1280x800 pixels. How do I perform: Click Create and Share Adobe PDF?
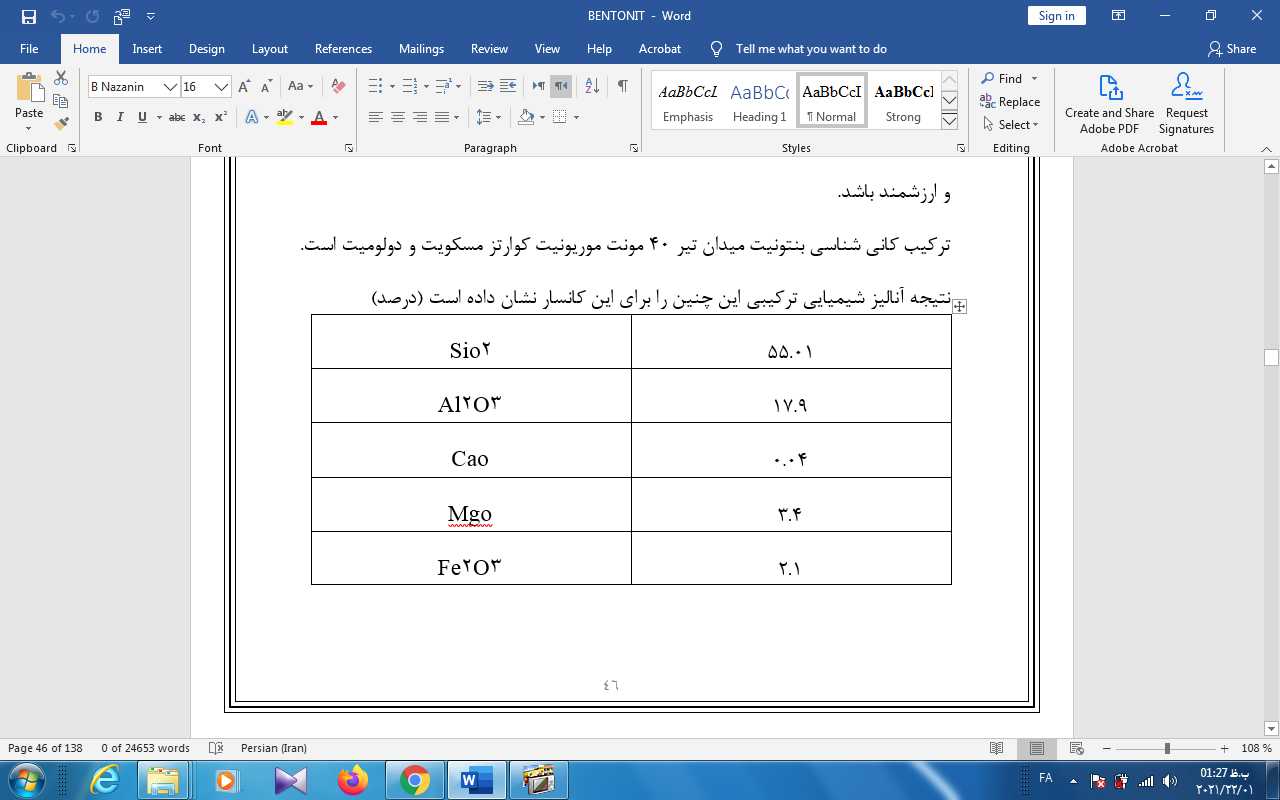[1109, 103]
